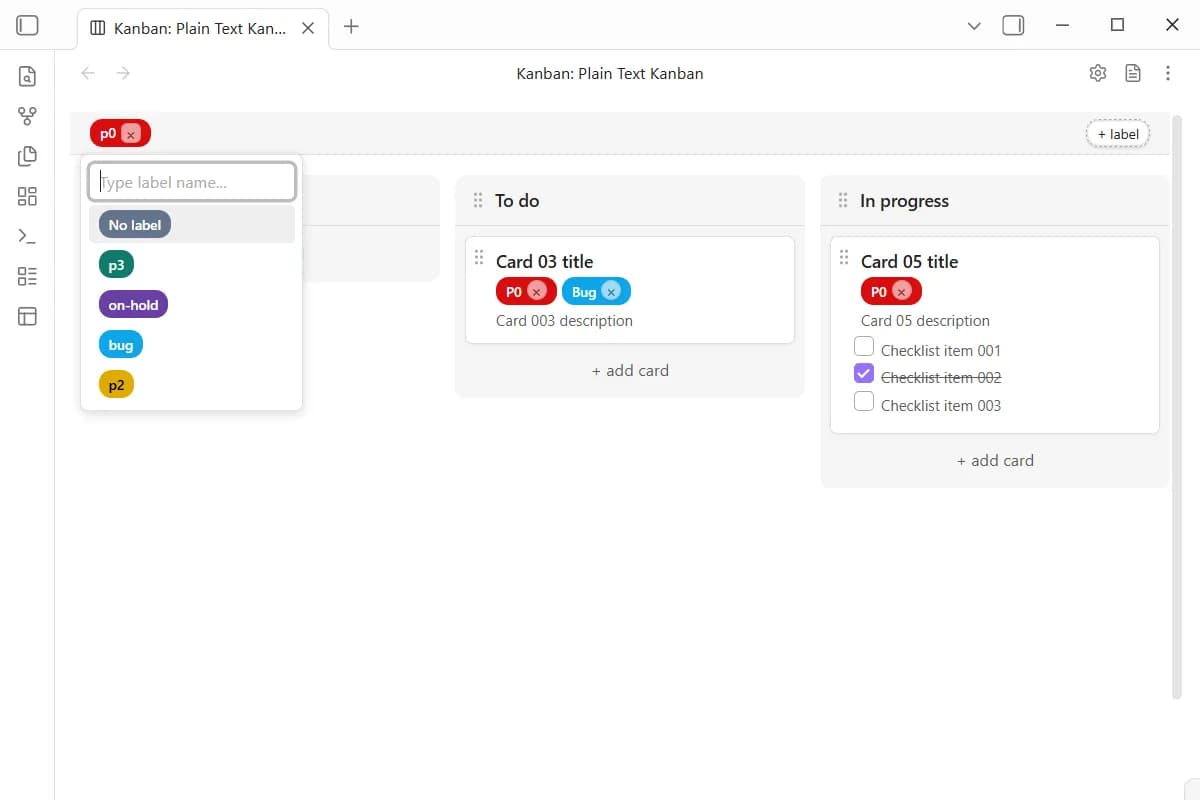Open the grid blocks sidebar icon
The image size is (1200, 800).
pos(28,196)
